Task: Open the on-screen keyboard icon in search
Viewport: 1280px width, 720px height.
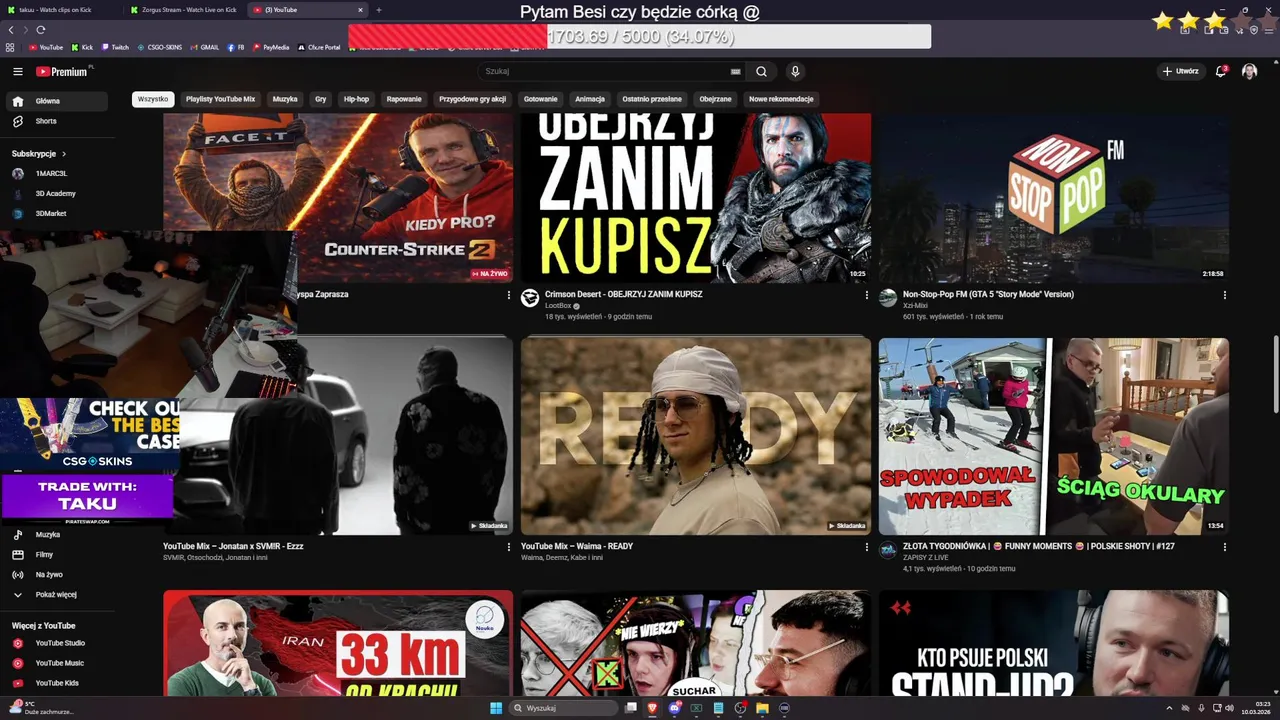Action: (736, 72)
